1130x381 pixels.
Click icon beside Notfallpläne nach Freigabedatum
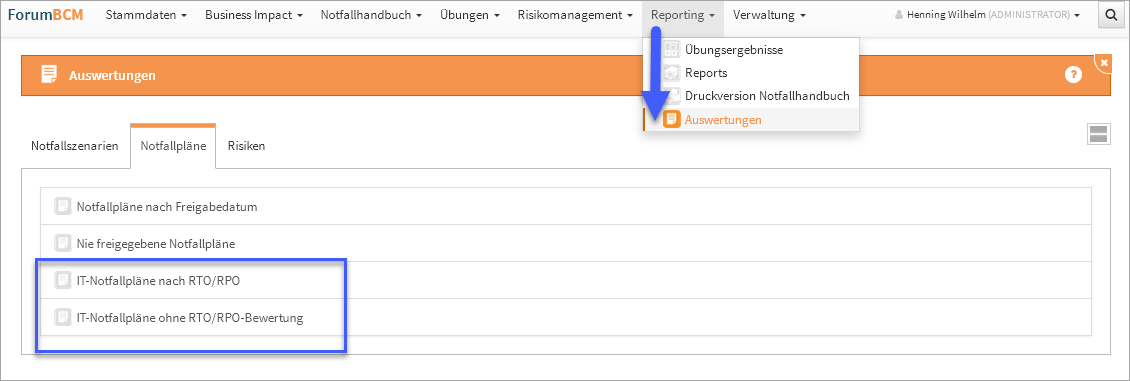[63, 207]
